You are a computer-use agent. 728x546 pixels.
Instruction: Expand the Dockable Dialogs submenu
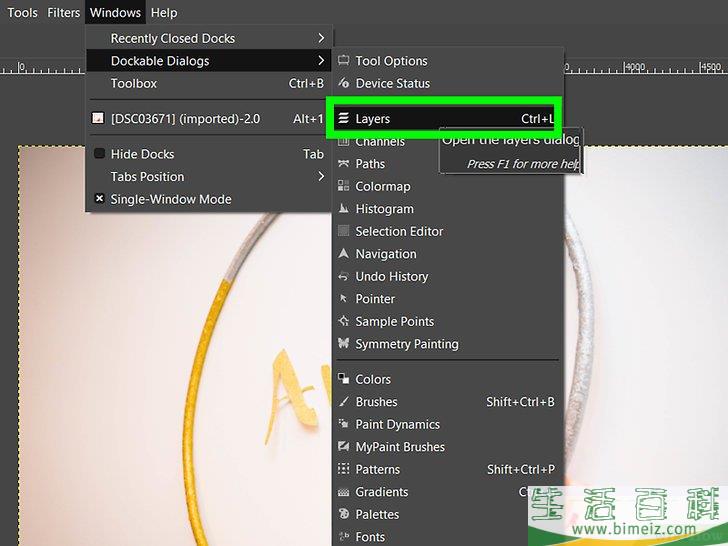[x=321, y=61]
